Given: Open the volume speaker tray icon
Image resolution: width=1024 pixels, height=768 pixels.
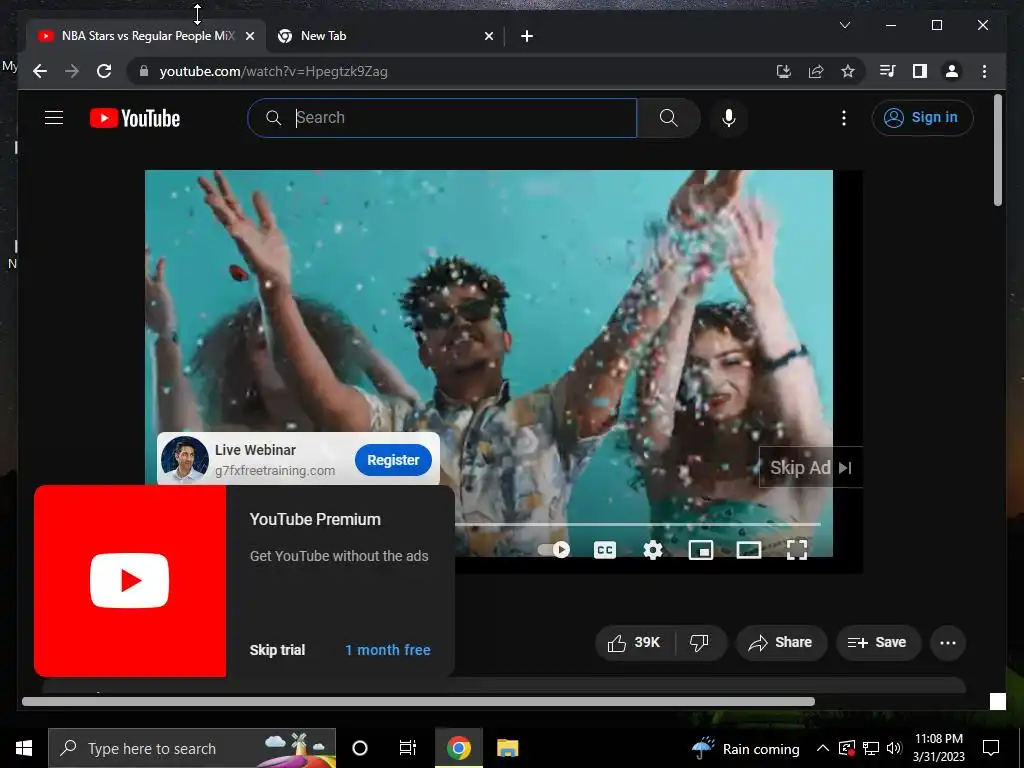Looking at the screenshot, I should click(895, 748).
